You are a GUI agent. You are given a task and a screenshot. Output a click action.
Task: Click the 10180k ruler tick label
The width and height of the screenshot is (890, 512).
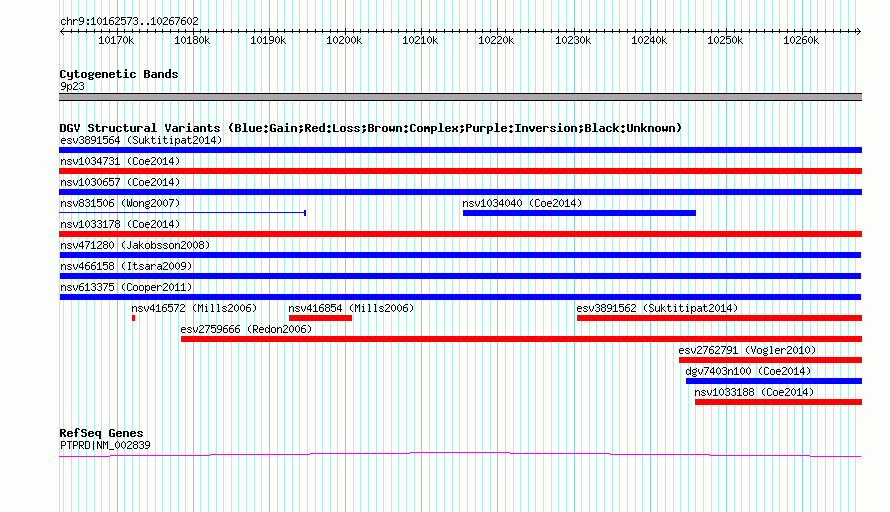[x=192, y=40]
